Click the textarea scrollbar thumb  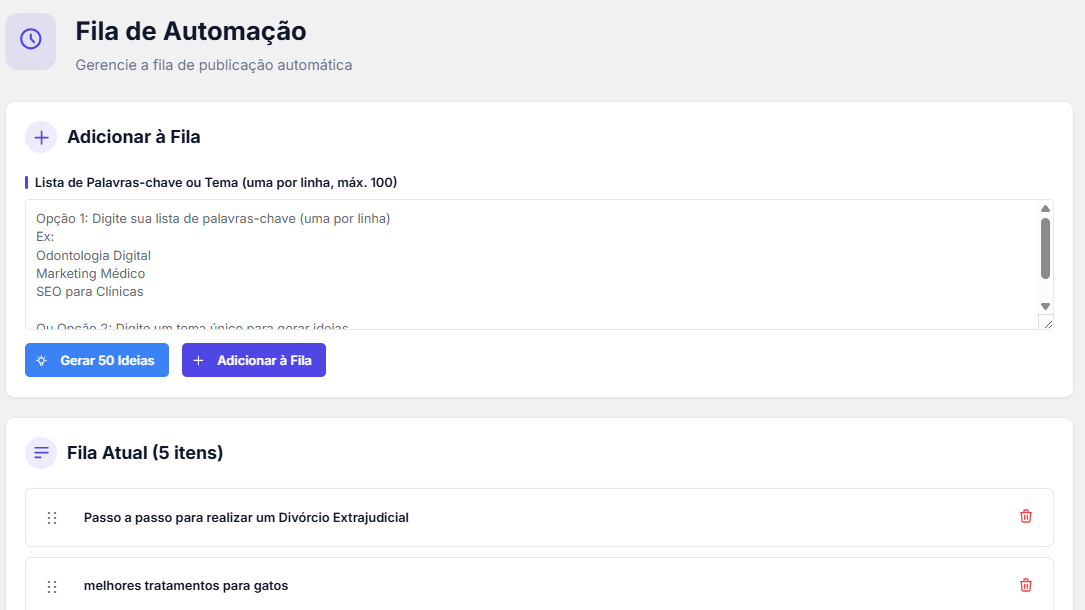(1045, 248)
